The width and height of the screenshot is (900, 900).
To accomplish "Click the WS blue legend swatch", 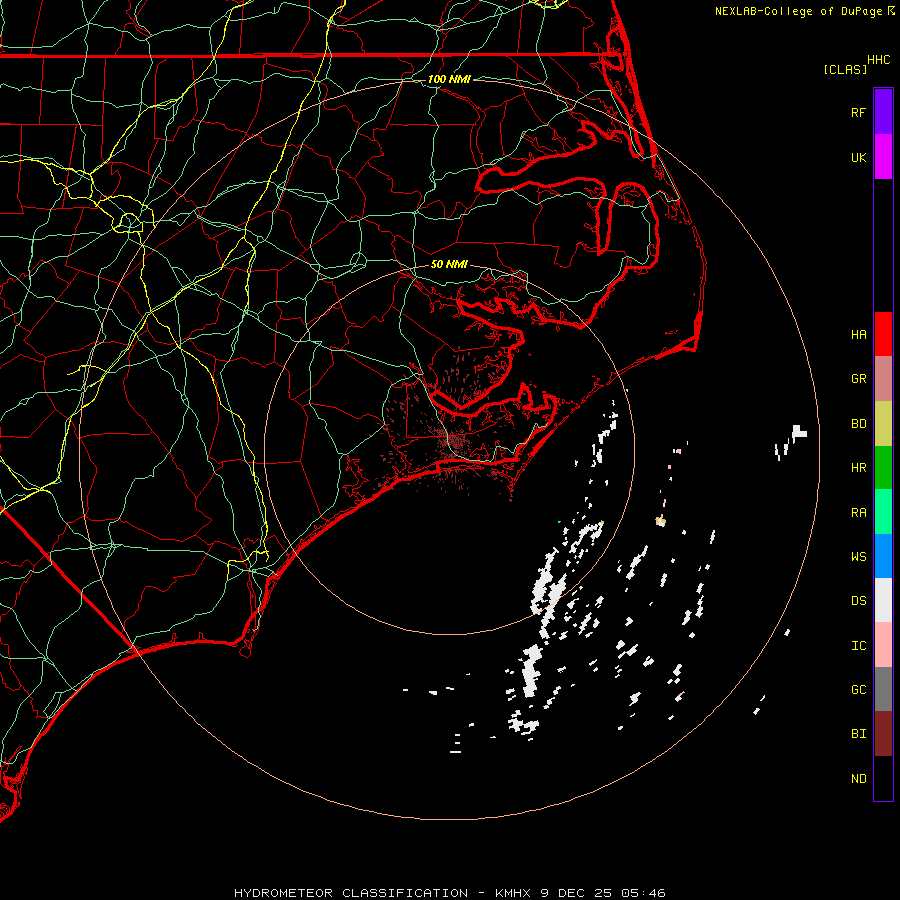I will click(883, 556).
